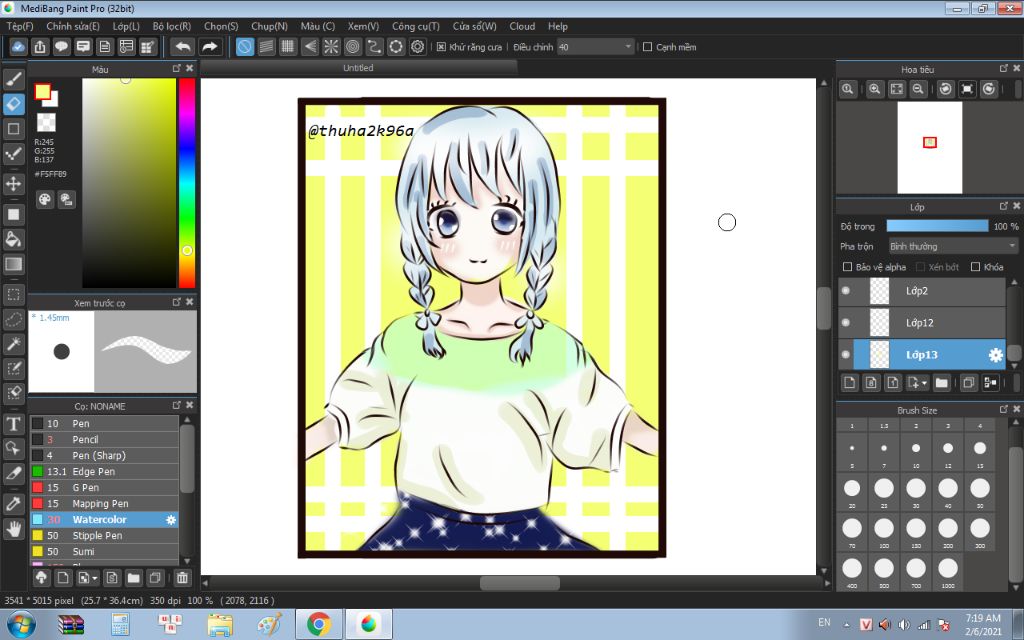The height and width of the screenshot is (640, 1024).
Task: Toggle the Khử răng cưa checkbox
Action: pyautogui.click(x=441, y=47)
